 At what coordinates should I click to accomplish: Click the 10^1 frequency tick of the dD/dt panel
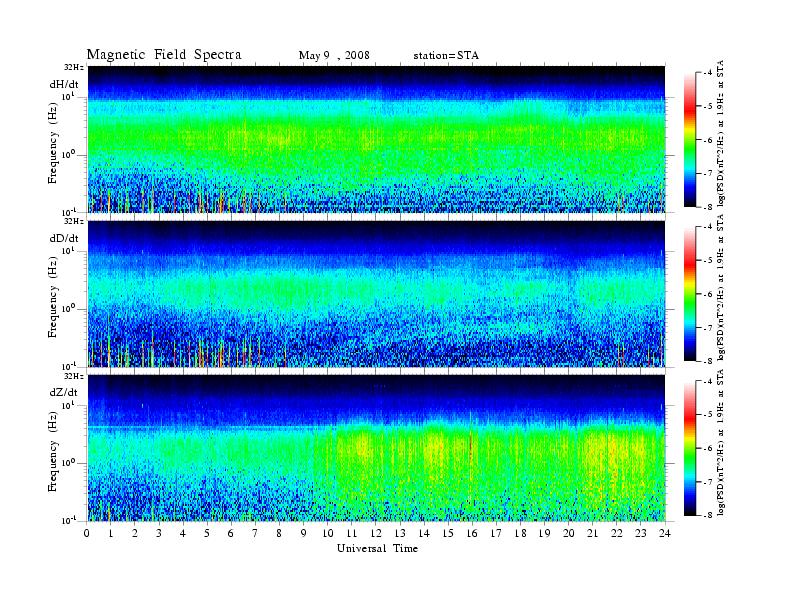pyautogui.click(x=68, y=251)
